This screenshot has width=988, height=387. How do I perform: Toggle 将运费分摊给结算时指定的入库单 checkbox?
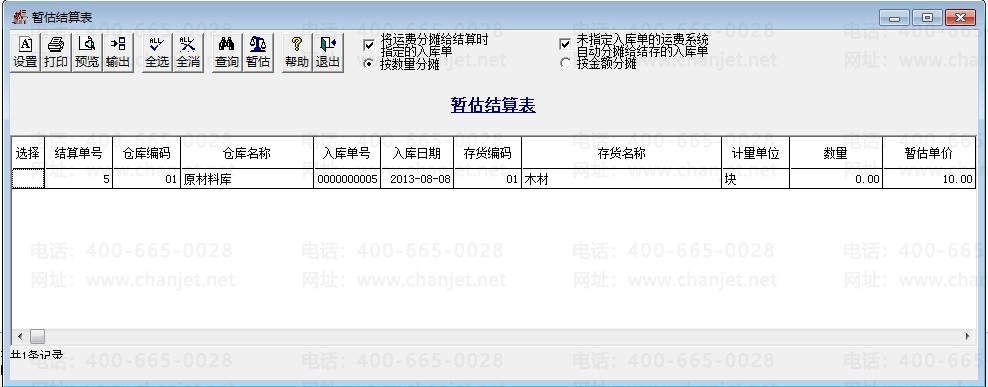tap(369, 45)
